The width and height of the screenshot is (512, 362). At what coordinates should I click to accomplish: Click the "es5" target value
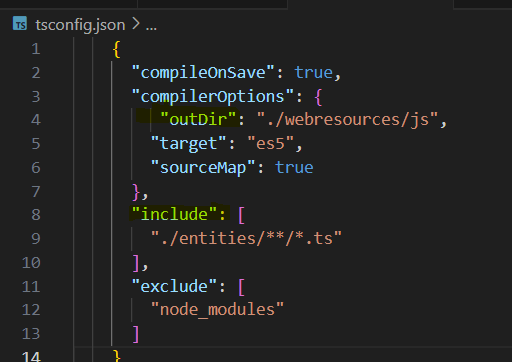(x=270, y=143)
